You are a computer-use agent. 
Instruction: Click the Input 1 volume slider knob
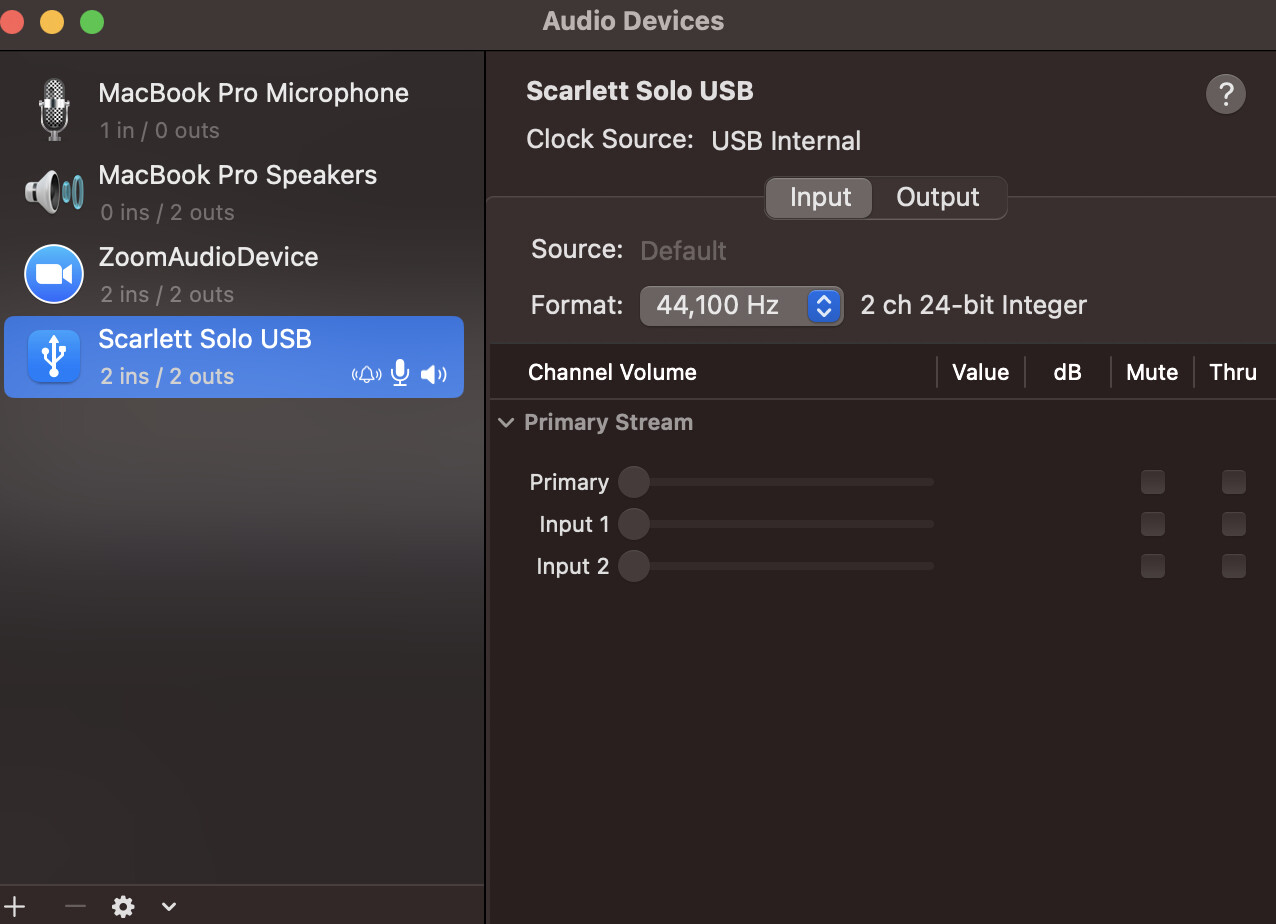pos(634,524)
